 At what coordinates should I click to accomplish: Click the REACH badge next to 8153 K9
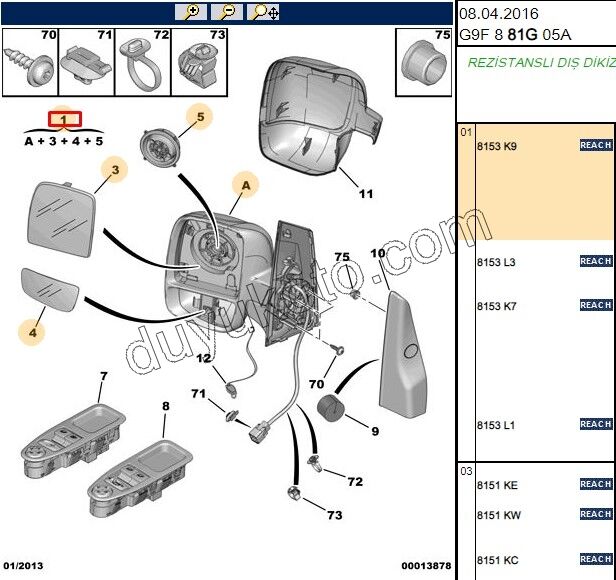[596, 146]
